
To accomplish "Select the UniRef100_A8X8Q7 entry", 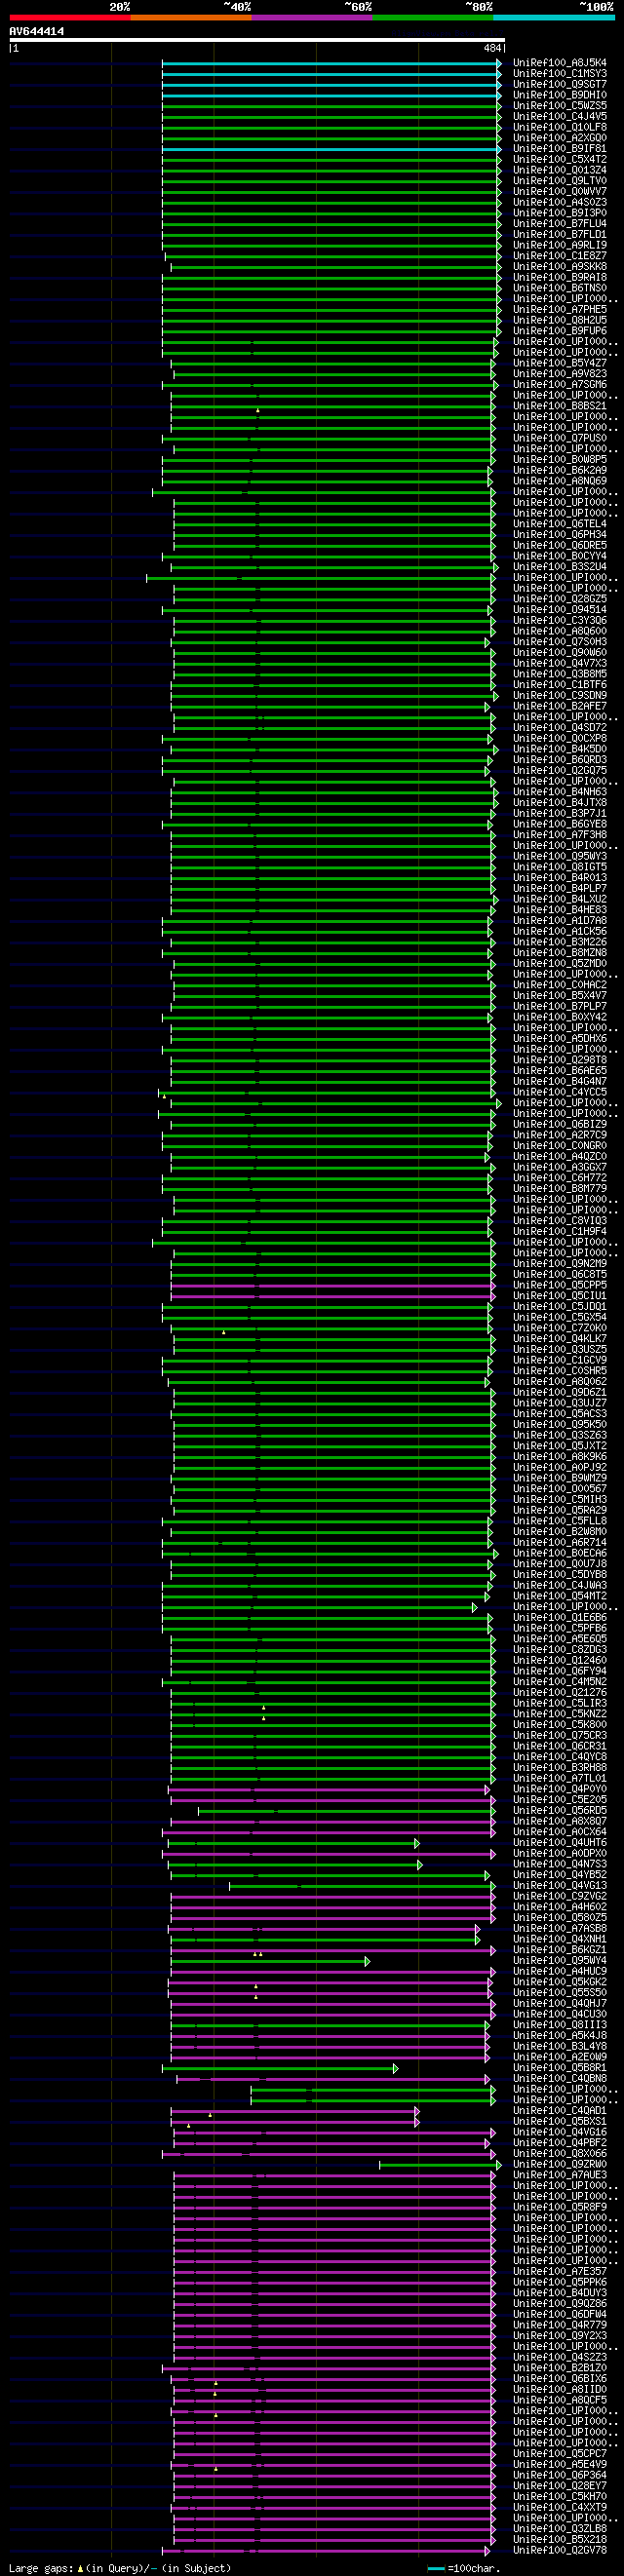I will [560, 1822].
